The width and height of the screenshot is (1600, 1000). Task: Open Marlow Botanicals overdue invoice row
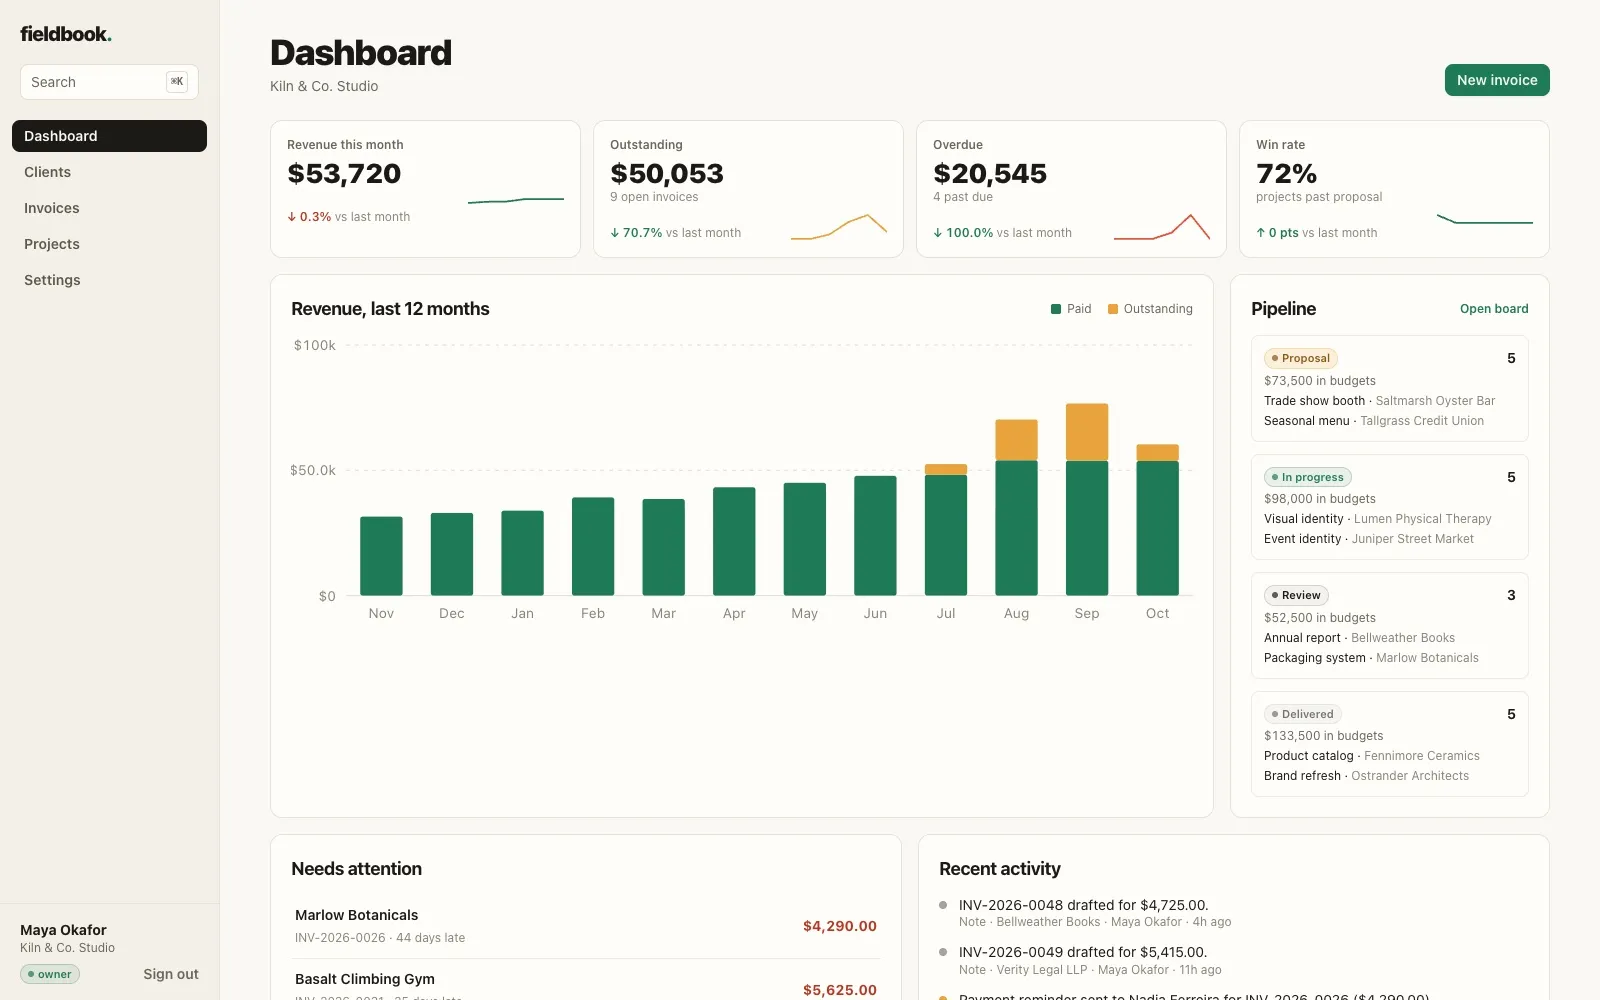point(586,926)
